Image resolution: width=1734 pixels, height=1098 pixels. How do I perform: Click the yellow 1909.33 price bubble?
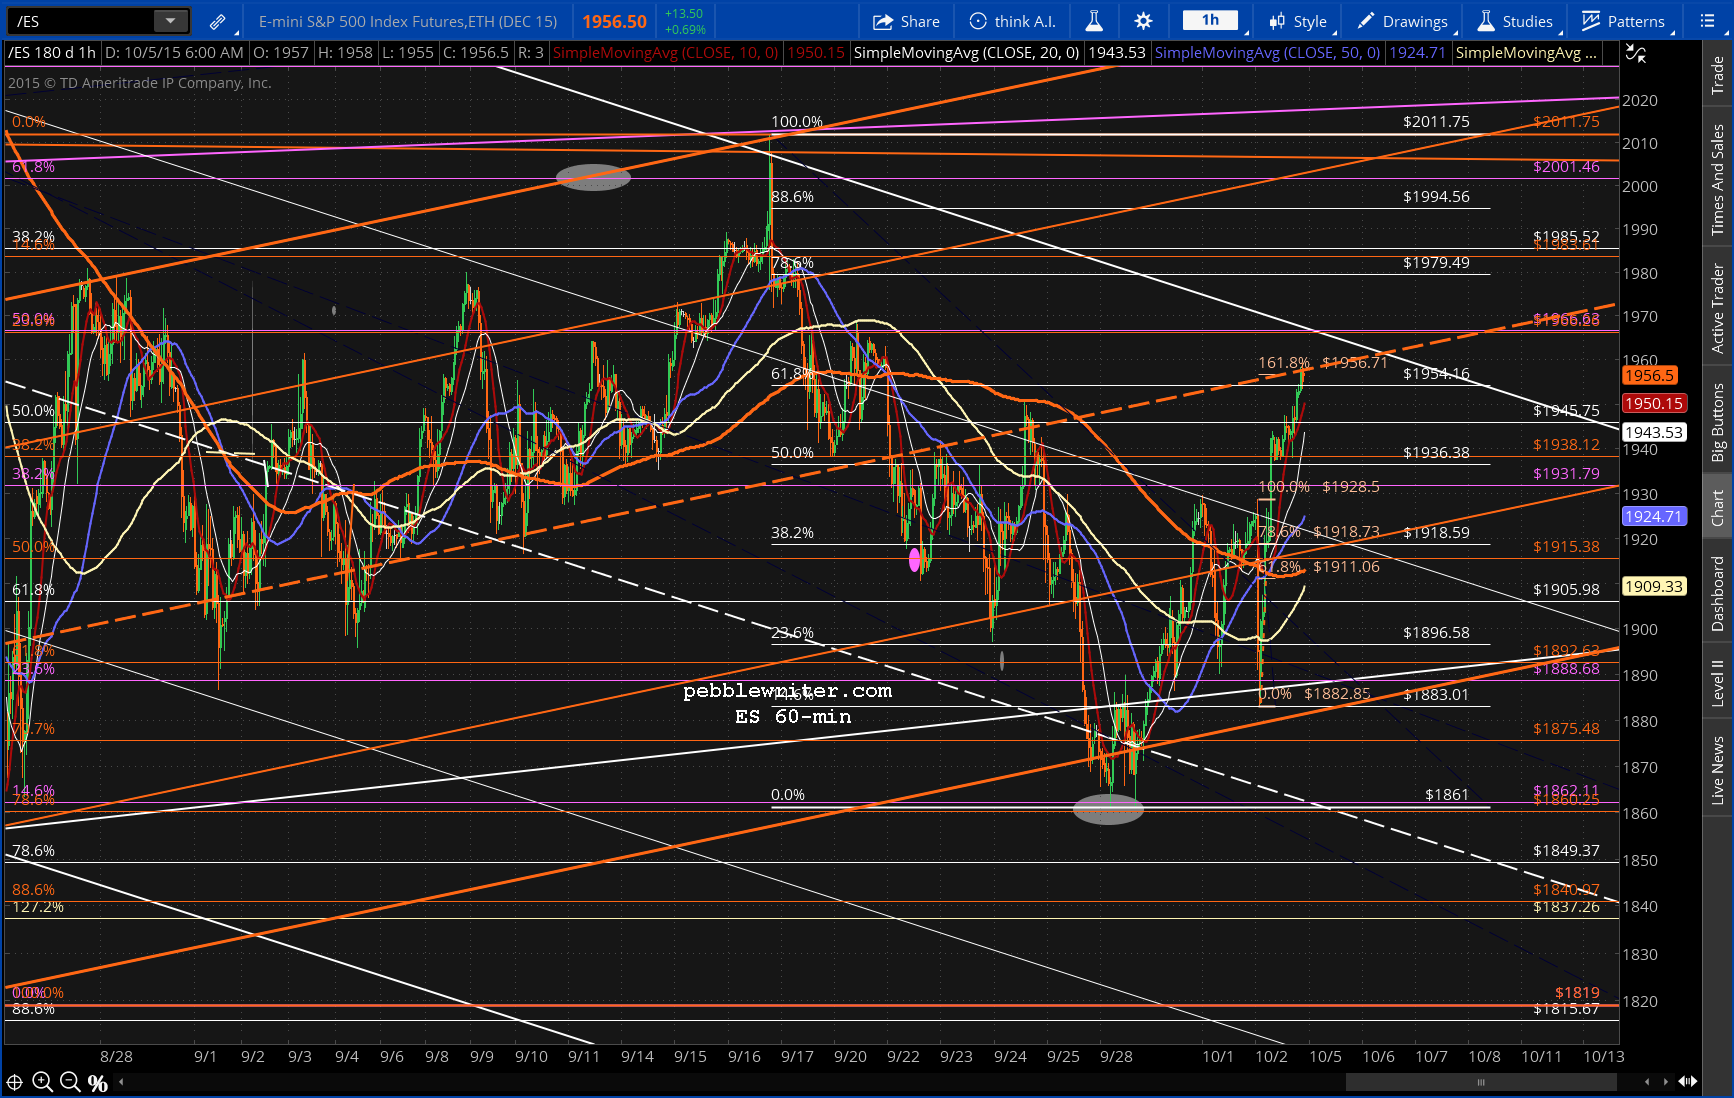click(1654, 587)
